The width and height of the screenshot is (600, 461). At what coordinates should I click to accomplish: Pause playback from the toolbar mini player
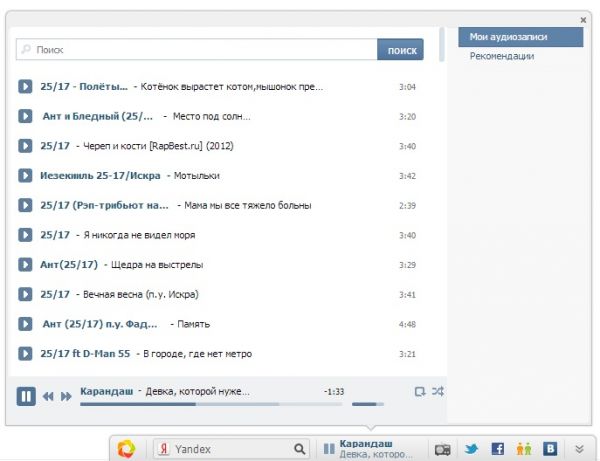tap(328, 449)
